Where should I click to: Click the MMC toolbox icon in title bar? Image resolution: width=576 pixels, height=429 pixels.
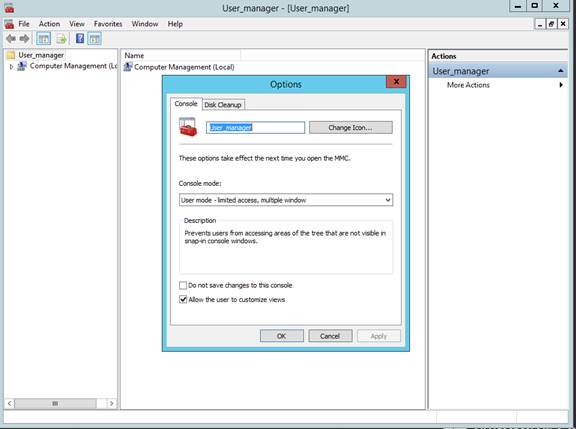click(10, 8)
